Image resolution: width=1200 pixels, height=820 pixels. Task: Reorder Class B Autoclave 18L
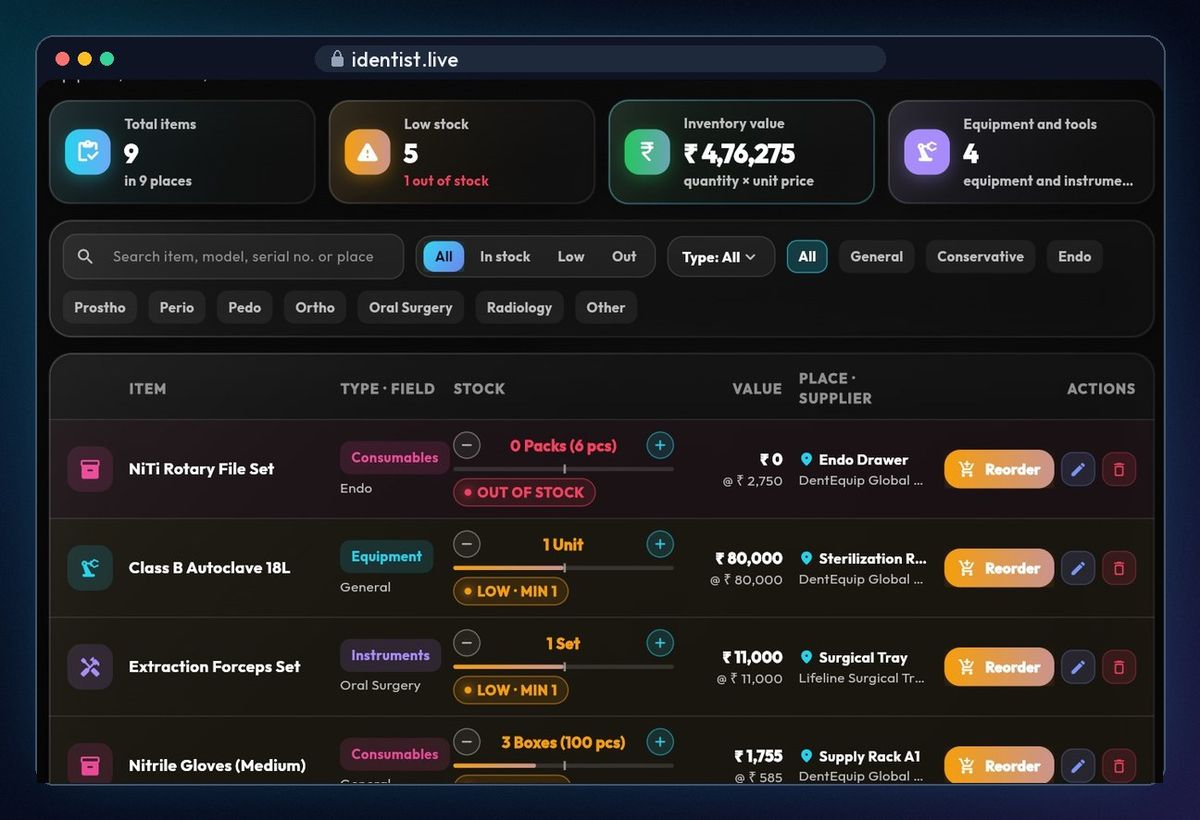(999, 568)
